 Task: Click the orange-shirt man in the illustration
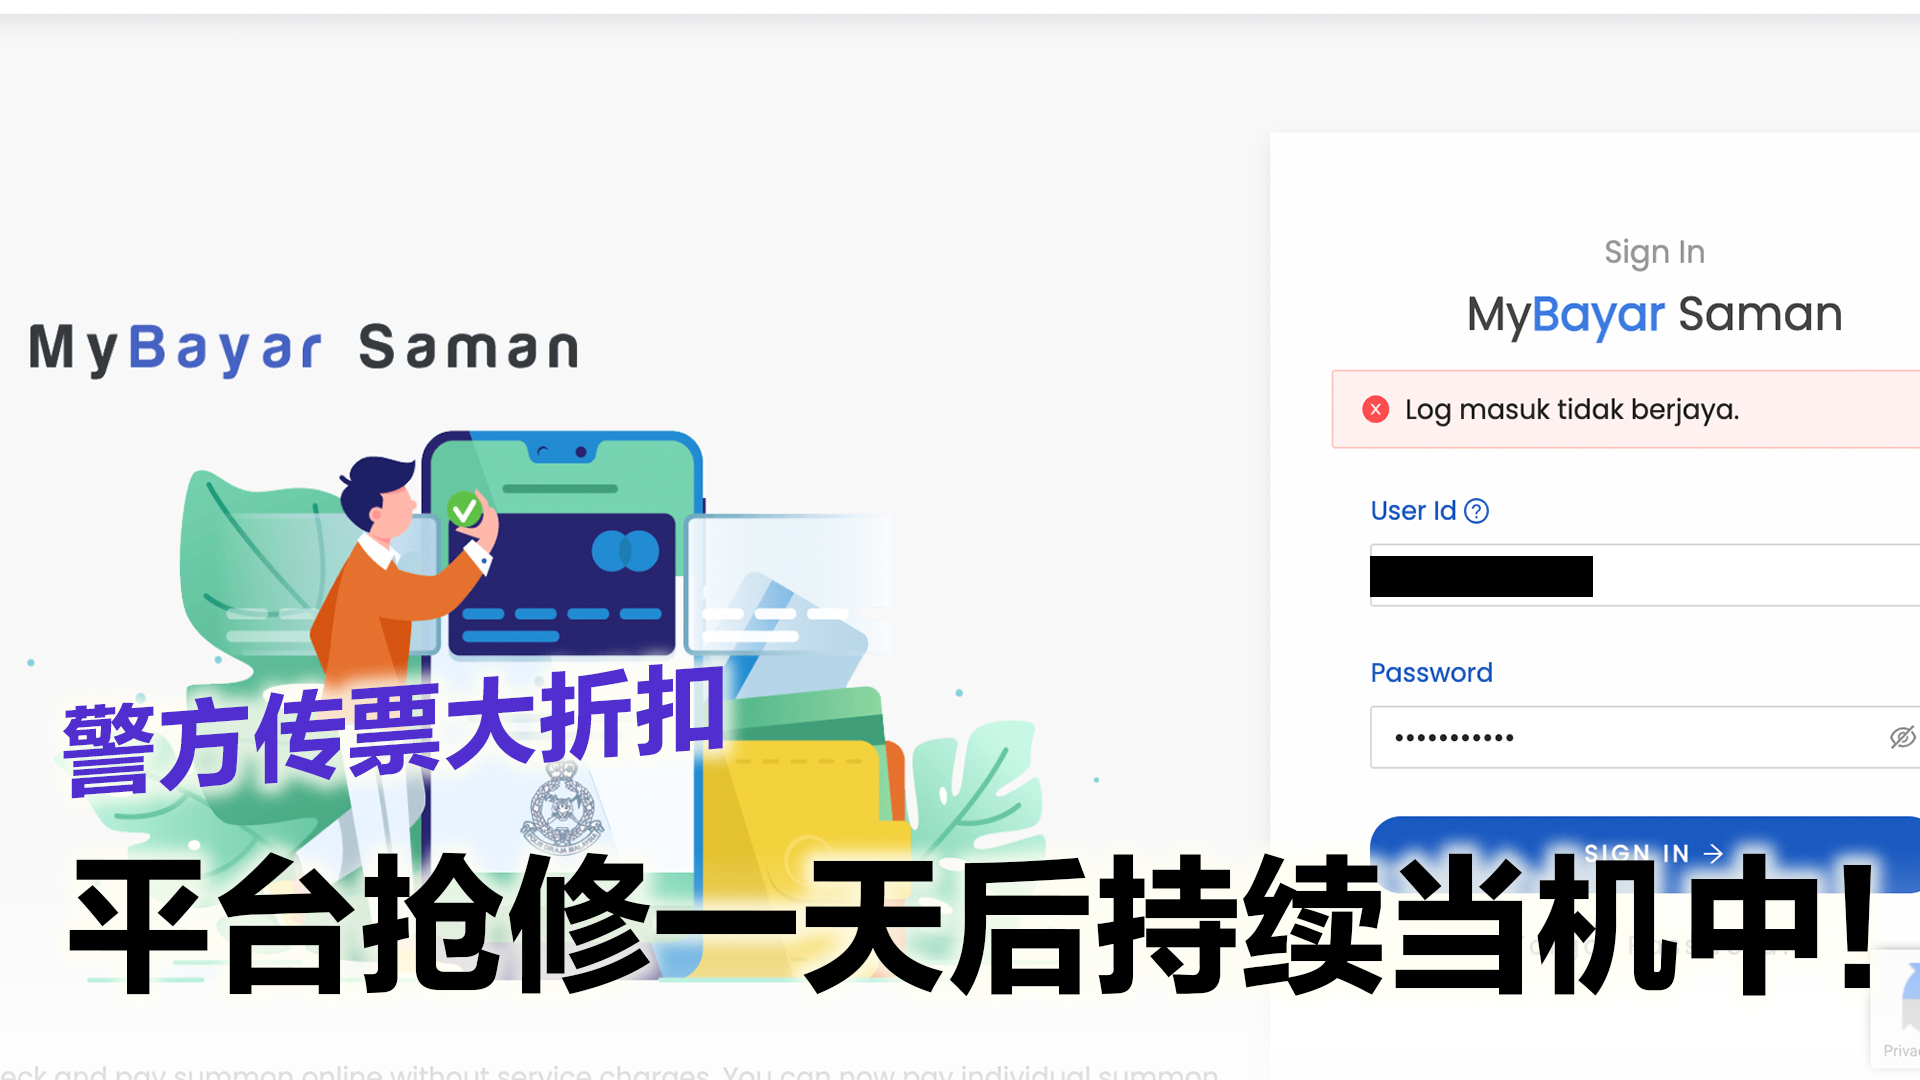[x=400, y=580]
